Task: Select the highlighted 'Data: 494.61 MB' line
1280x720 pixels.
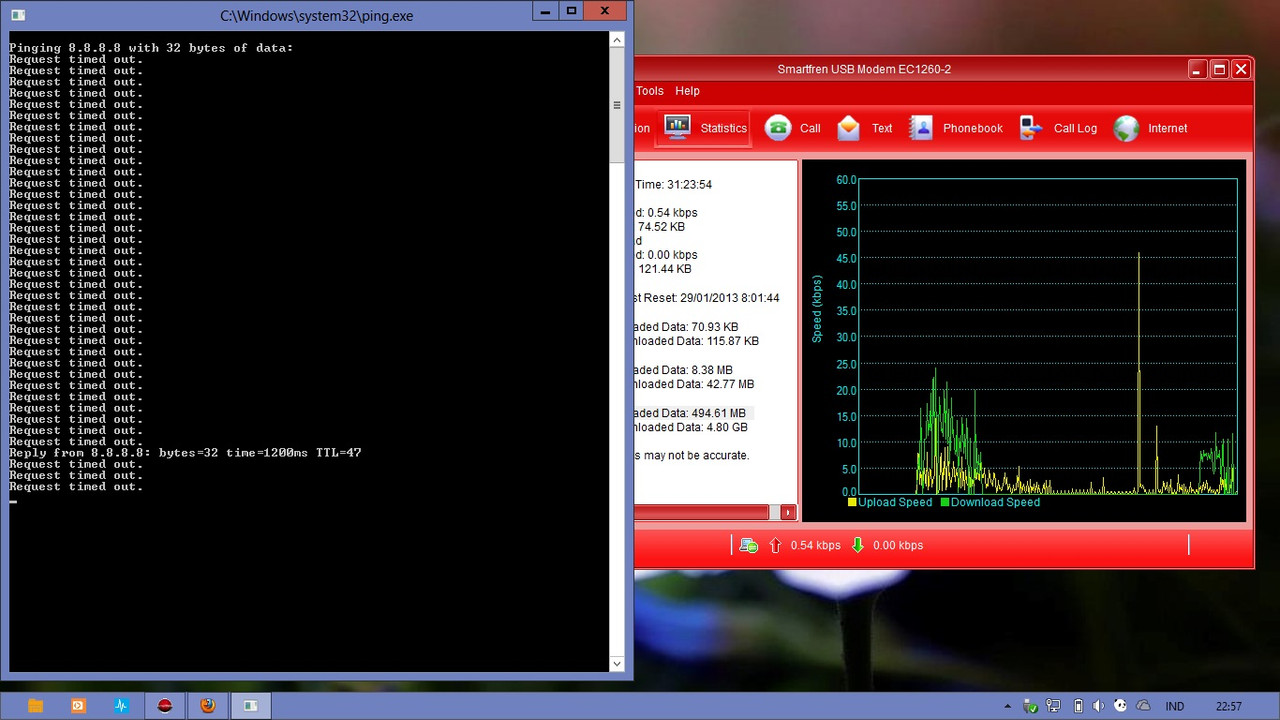Action: (691, 413)
